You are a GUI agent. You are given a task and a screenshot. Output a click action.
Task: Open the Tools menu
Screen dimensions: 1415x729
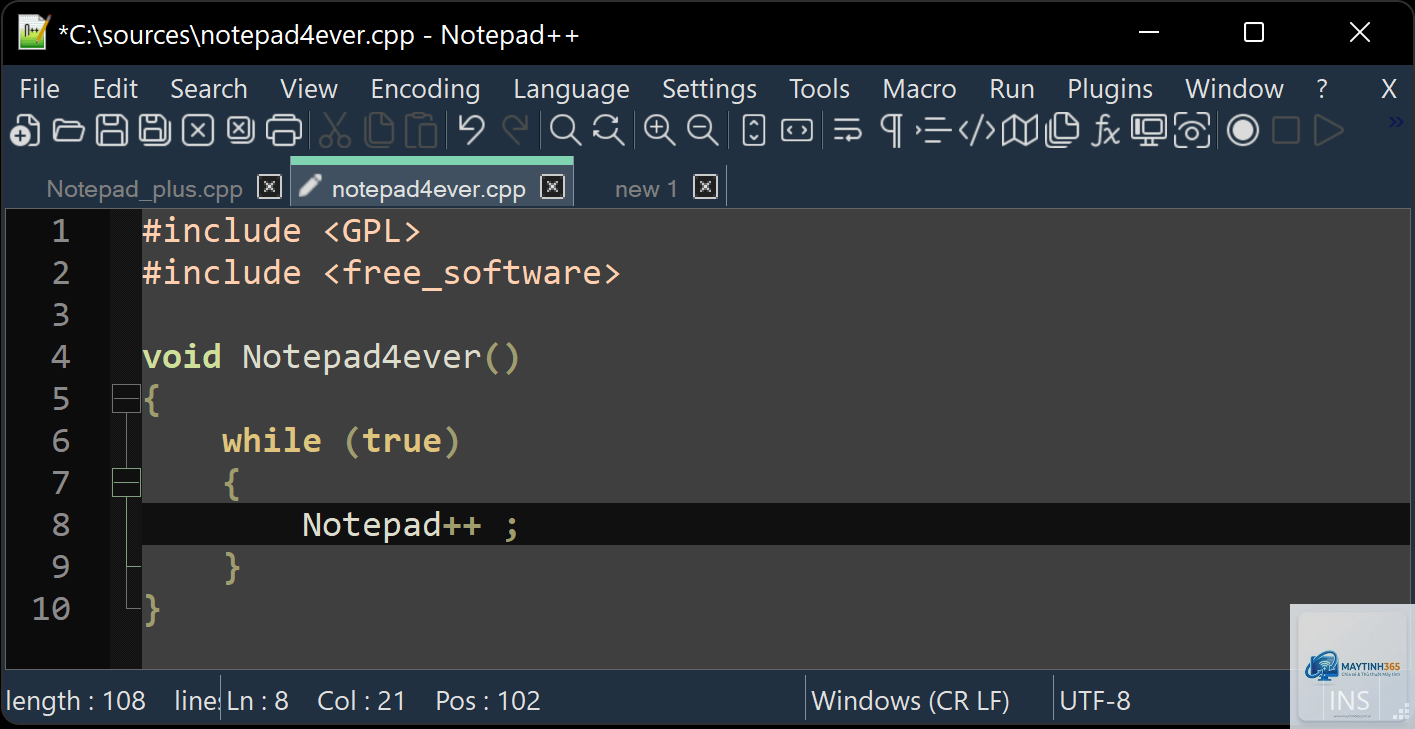pos(819,89)
